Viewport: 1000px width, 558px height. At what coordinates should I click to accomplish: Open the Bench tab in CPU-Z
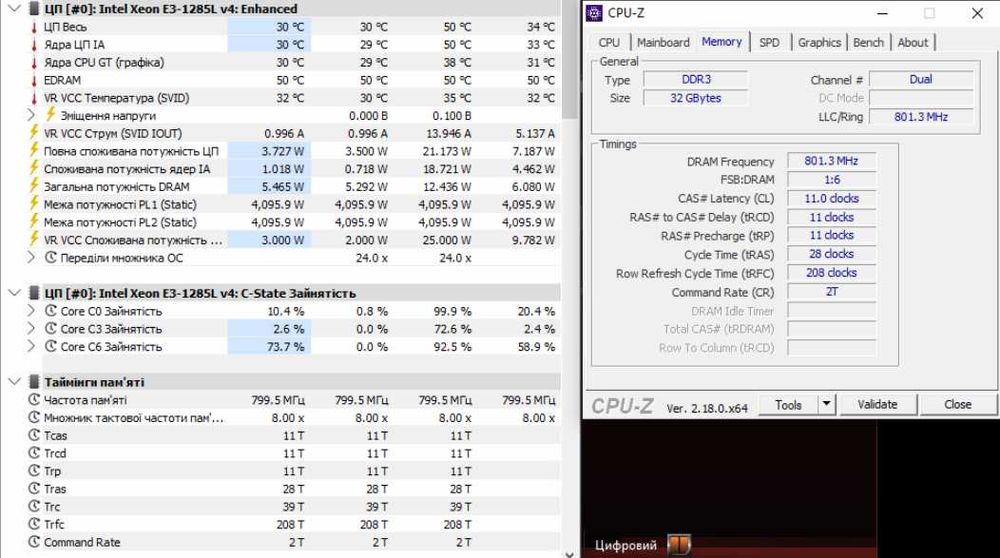[x=868, y=43]
